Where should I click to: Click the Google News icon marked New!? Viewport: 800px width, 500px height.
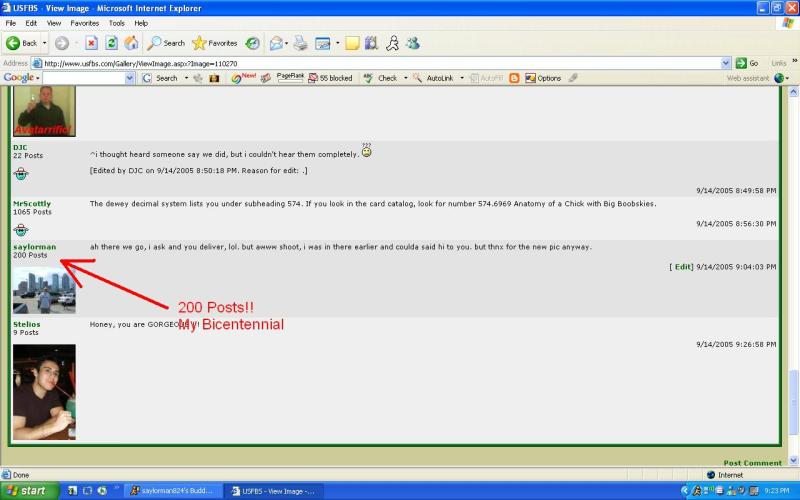pos(243,78)
